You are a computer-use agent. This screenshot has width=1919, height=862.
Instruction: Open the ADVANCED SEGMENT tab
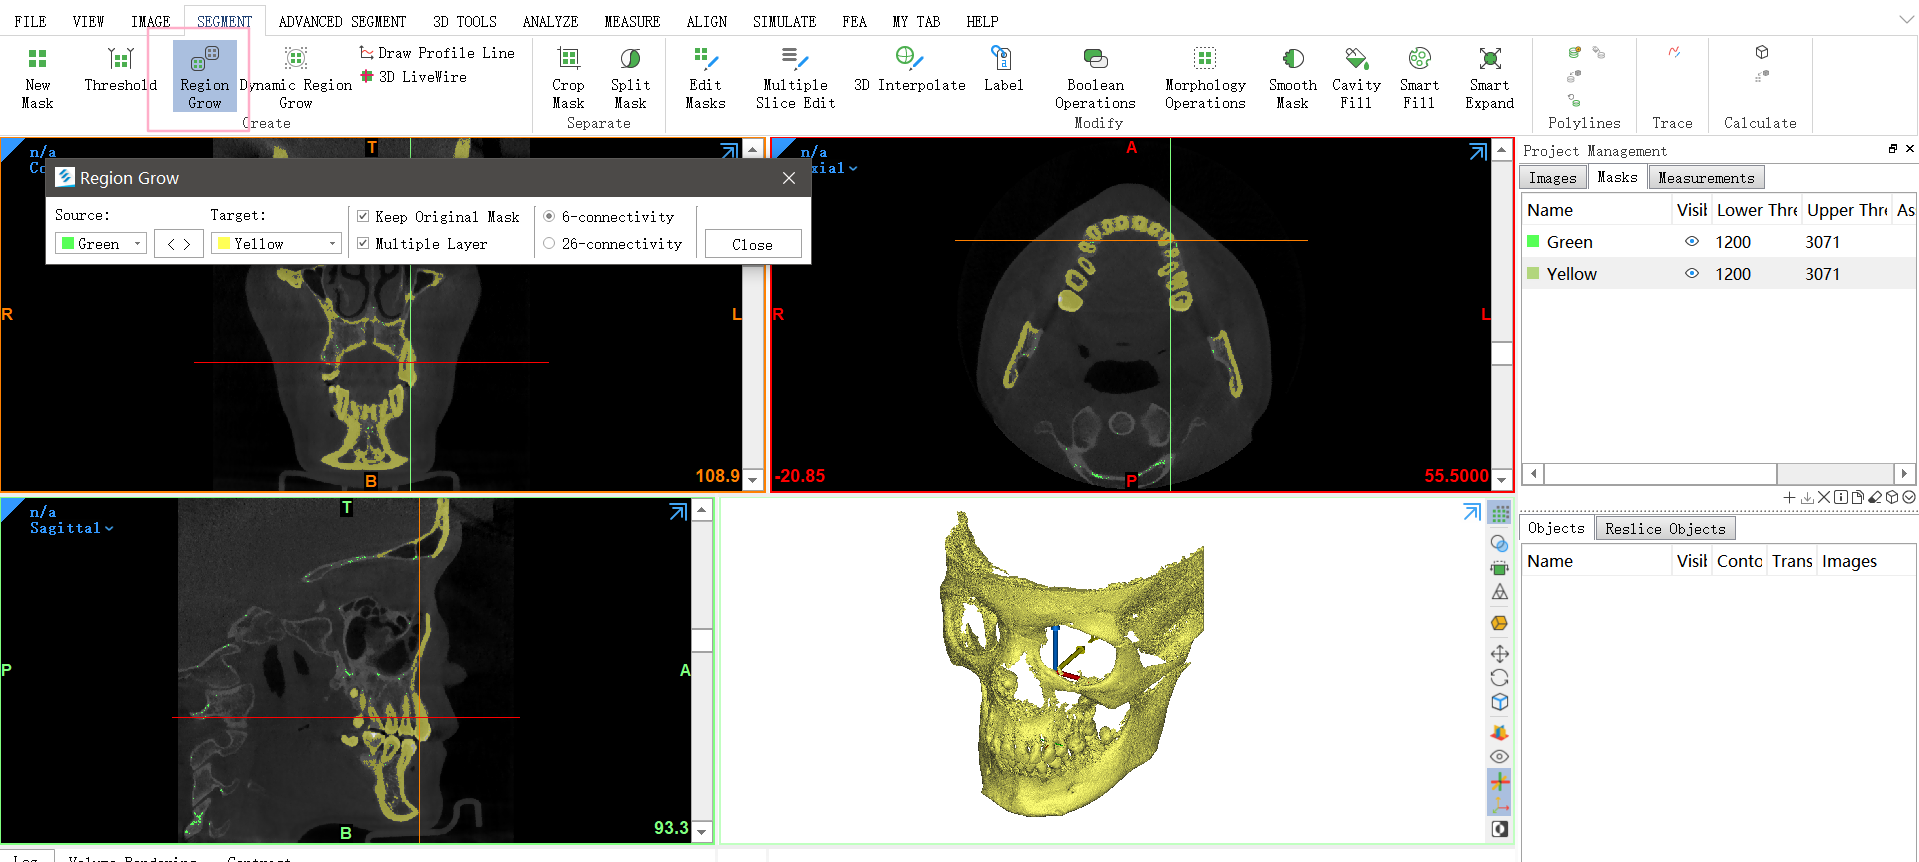(x=342, y=21)
